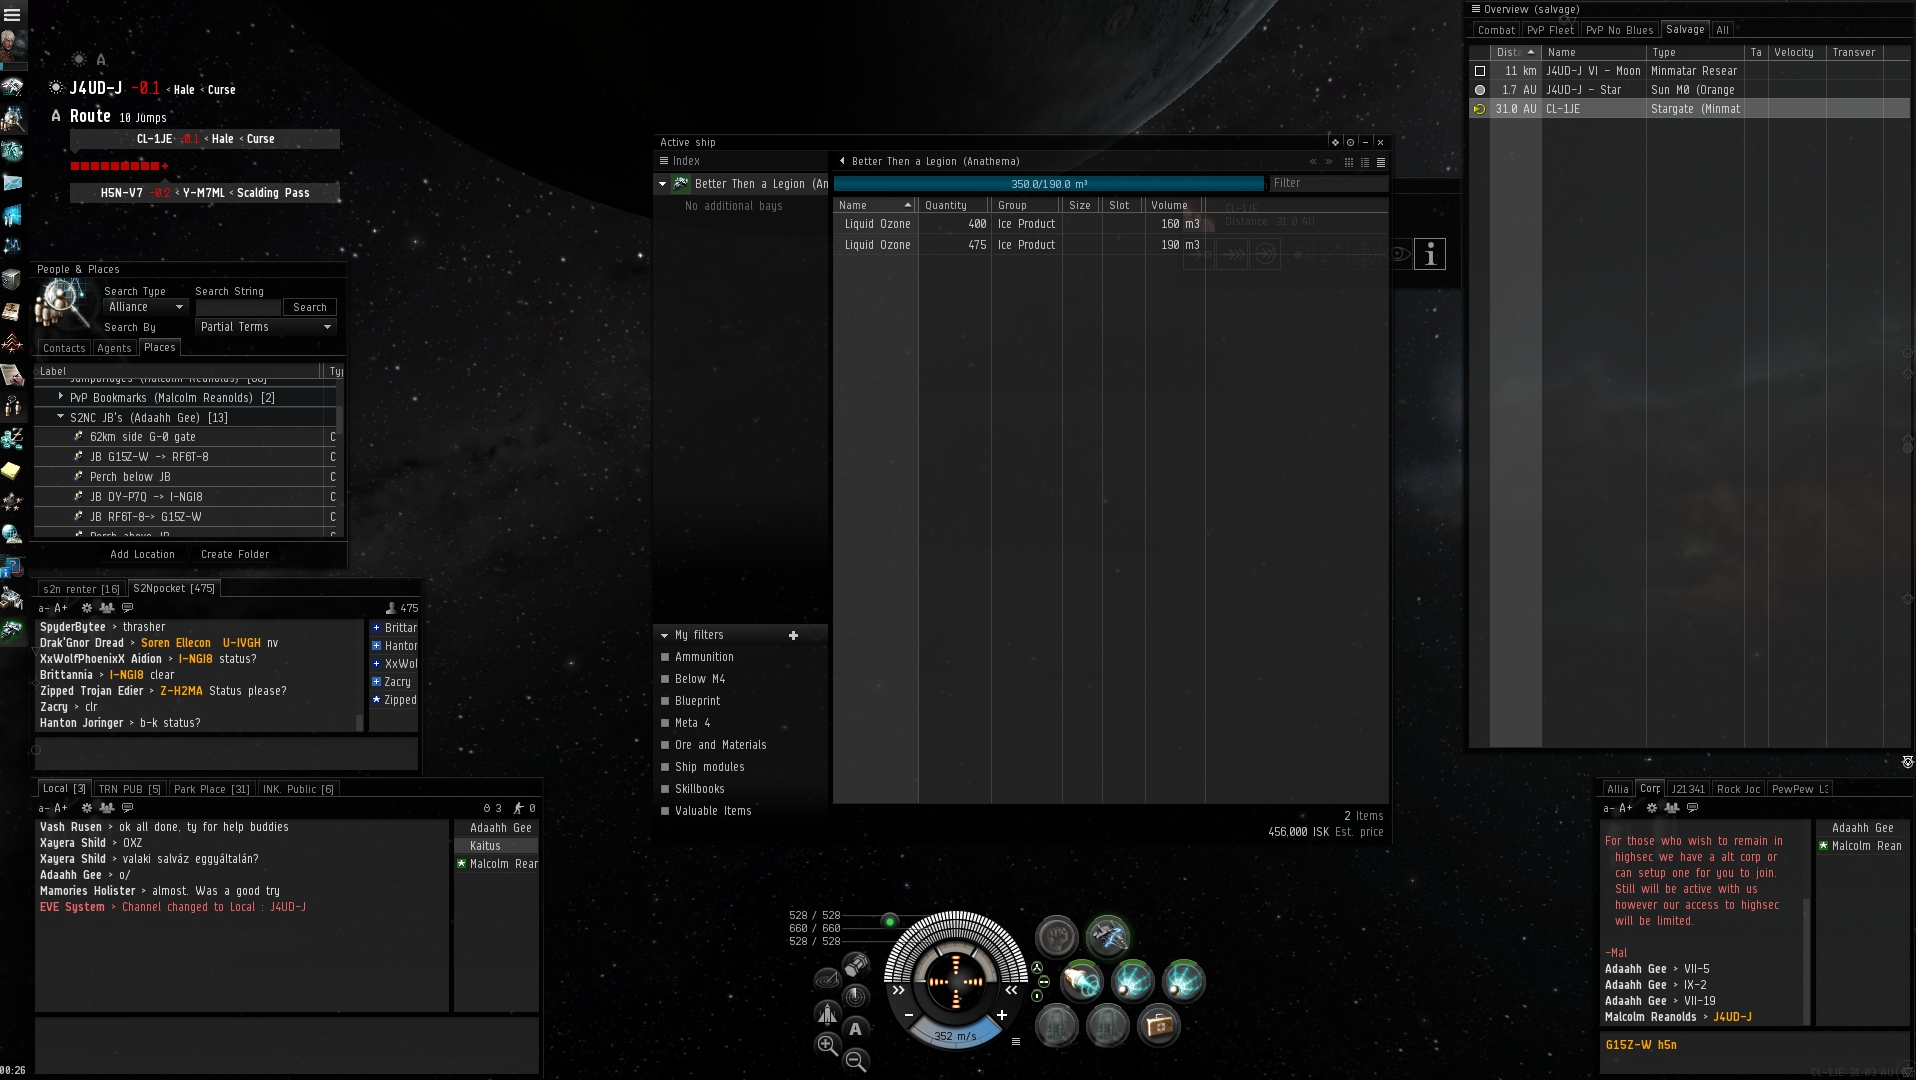Image resolution: width=1916 pixels, height=1080 pixels.
Task: Activate the covert ops cloak module
Action: [x=1107, y=937]
